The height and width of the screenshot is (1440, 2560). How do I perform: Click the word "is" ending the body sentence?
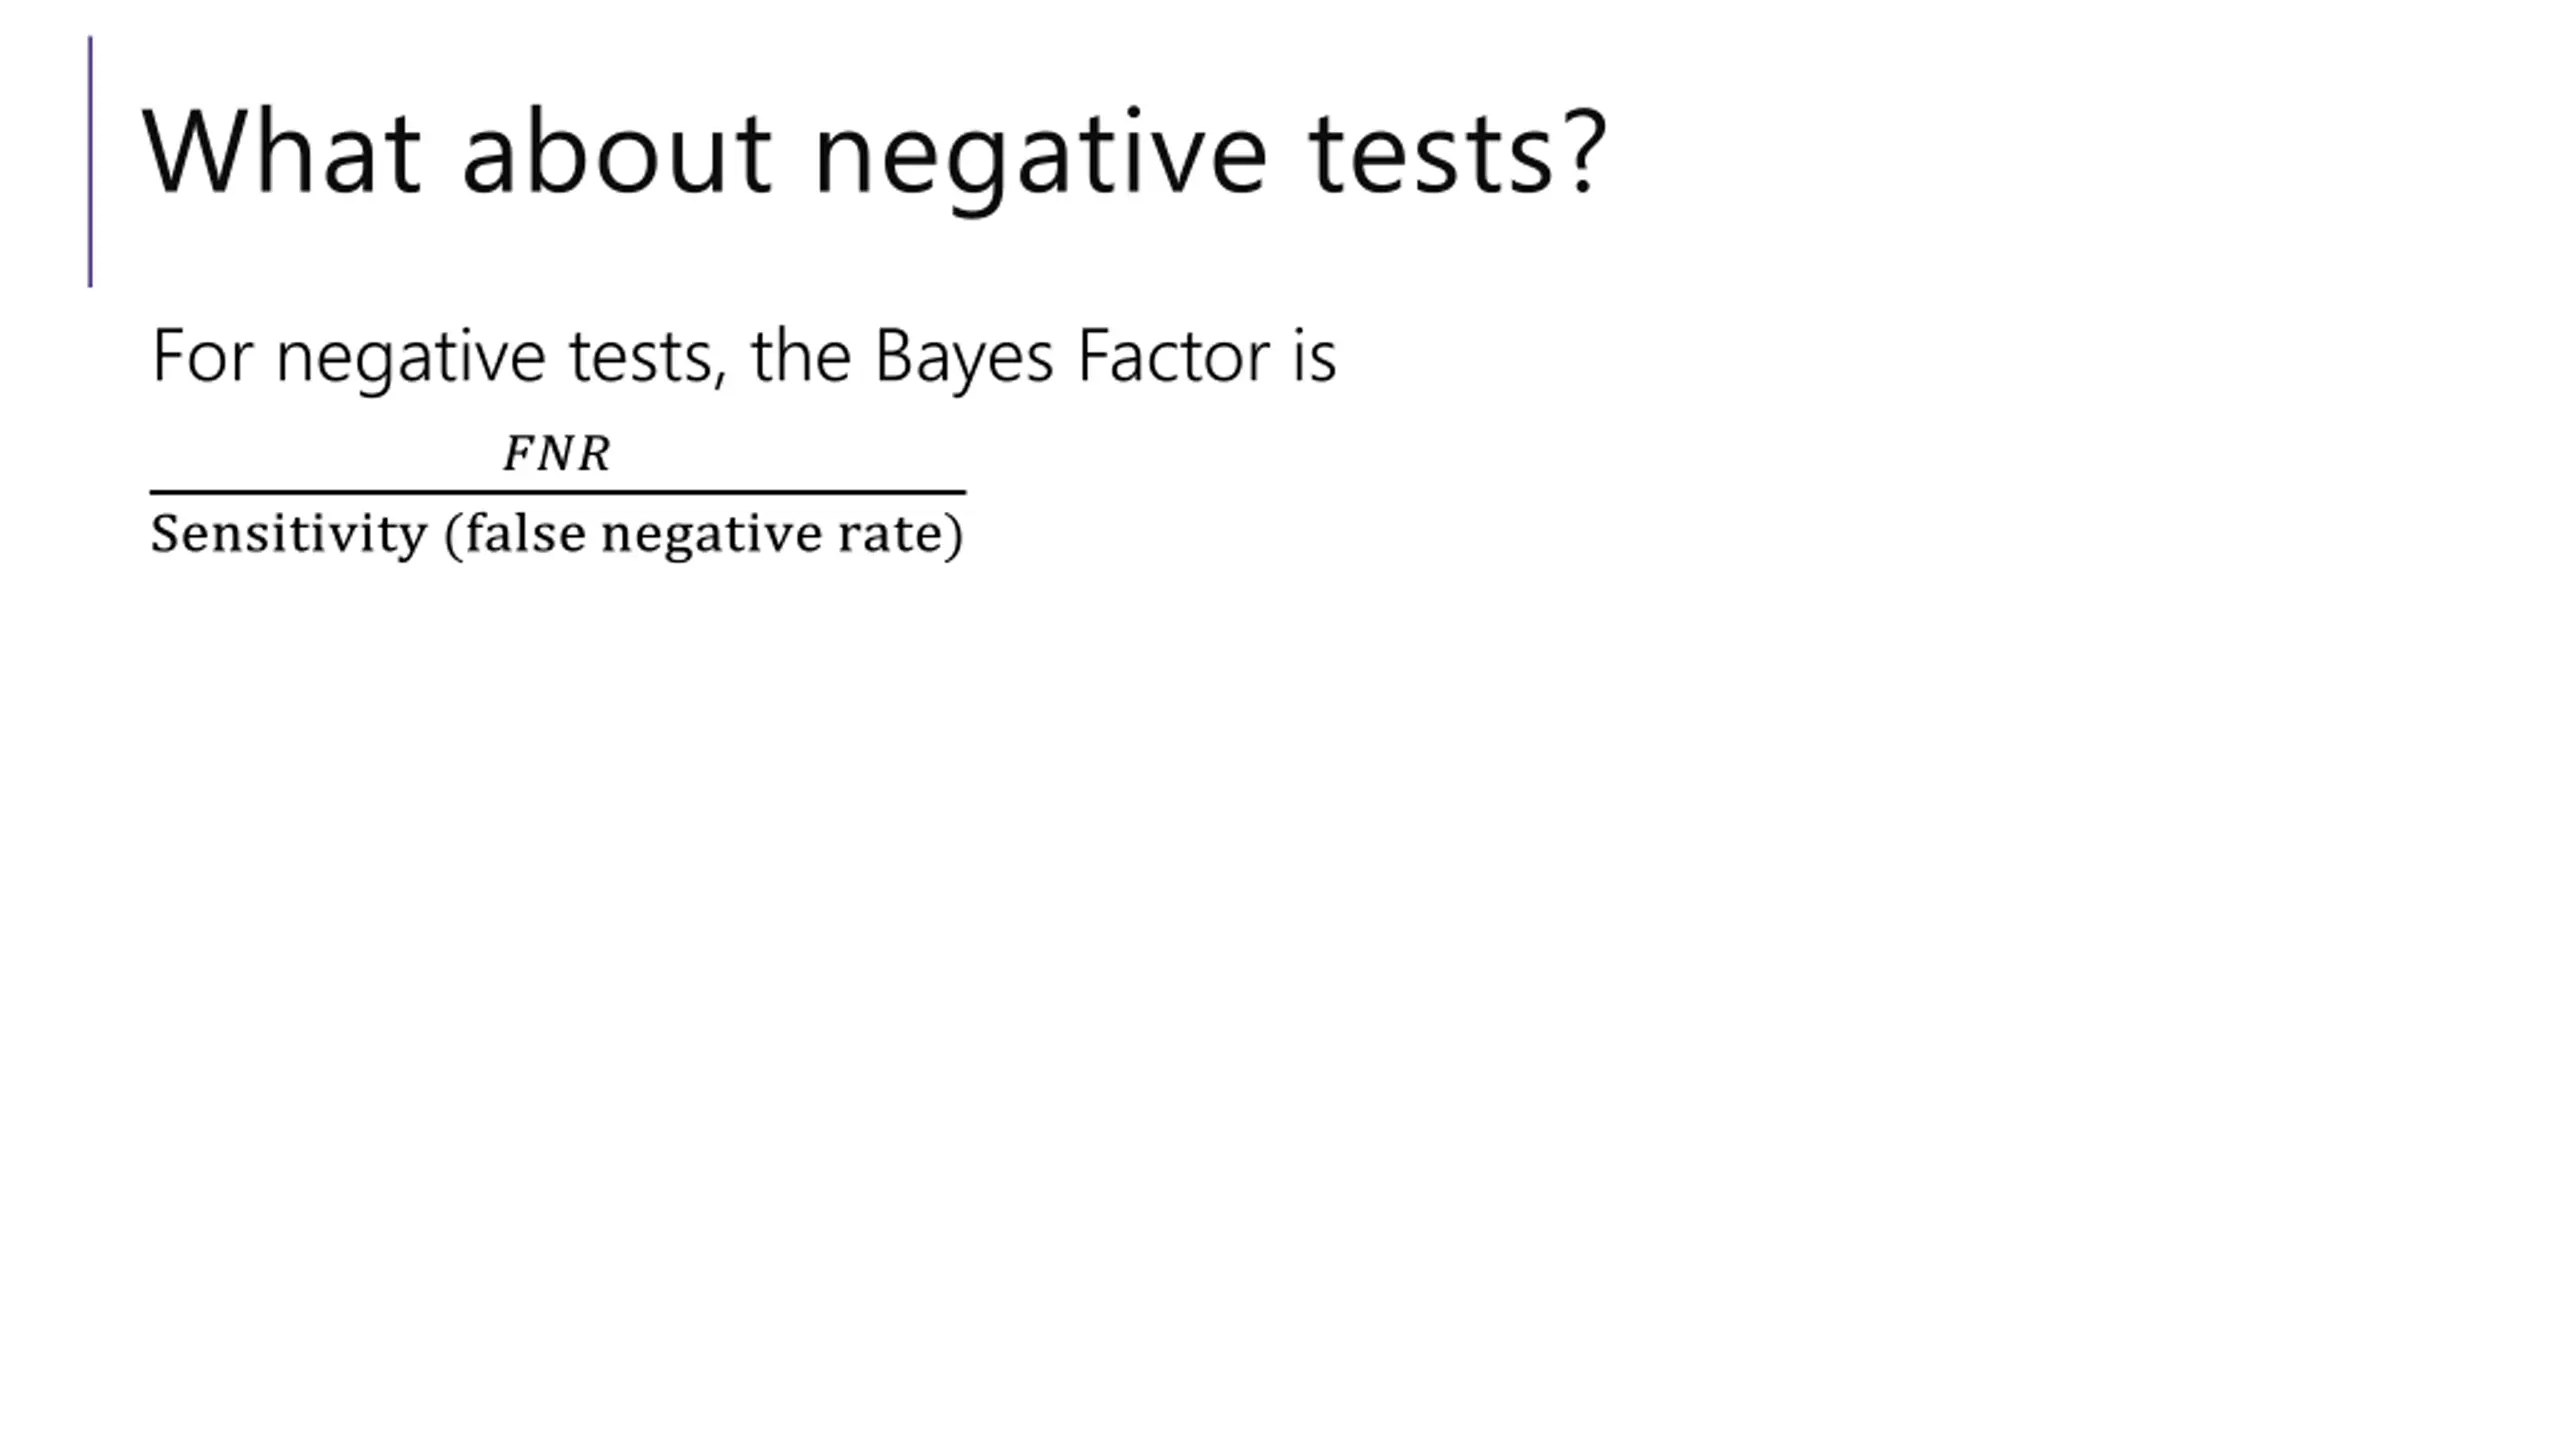[x=1314, y=356]
